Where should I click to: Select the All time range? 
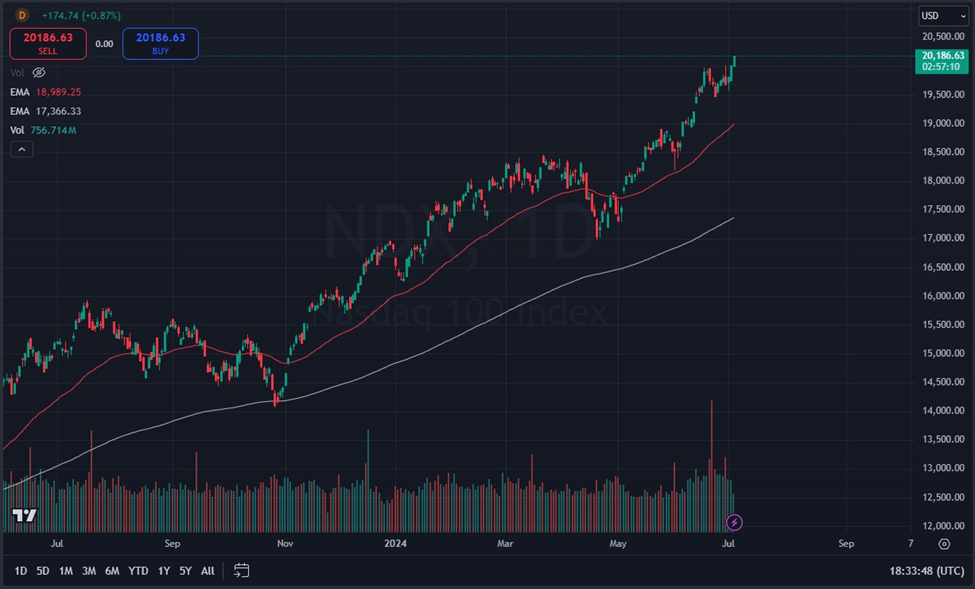(208, 571)
